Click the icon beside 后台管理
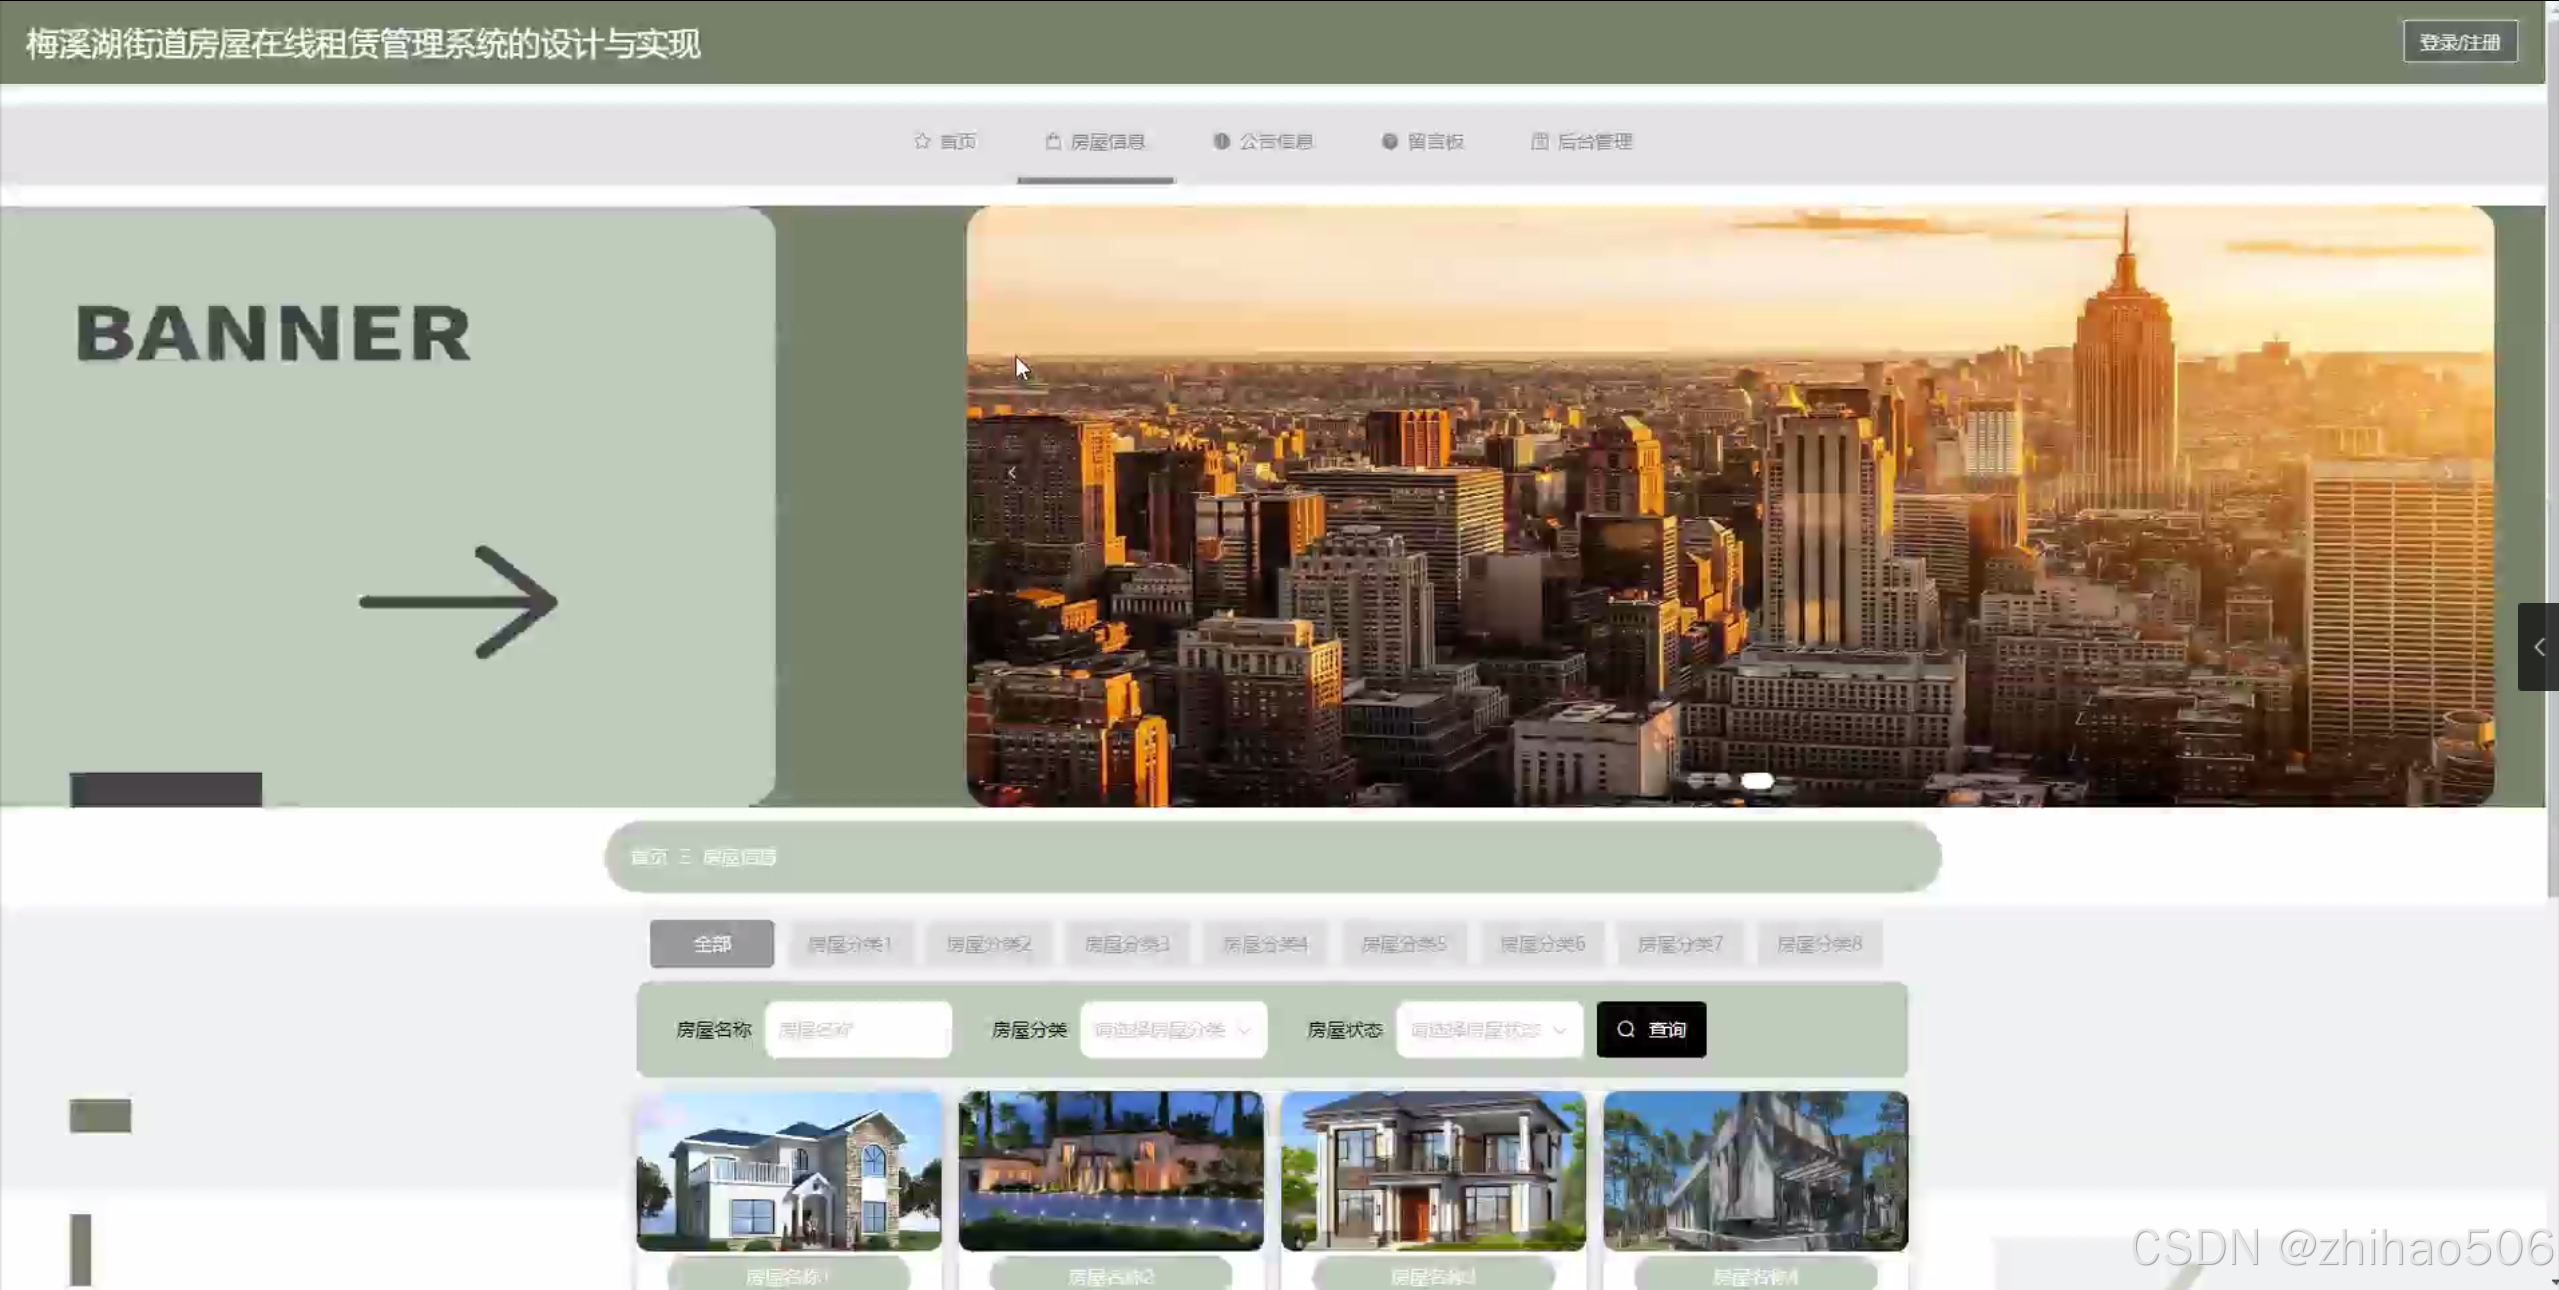2559x1290 pixels. [1540, 141]
